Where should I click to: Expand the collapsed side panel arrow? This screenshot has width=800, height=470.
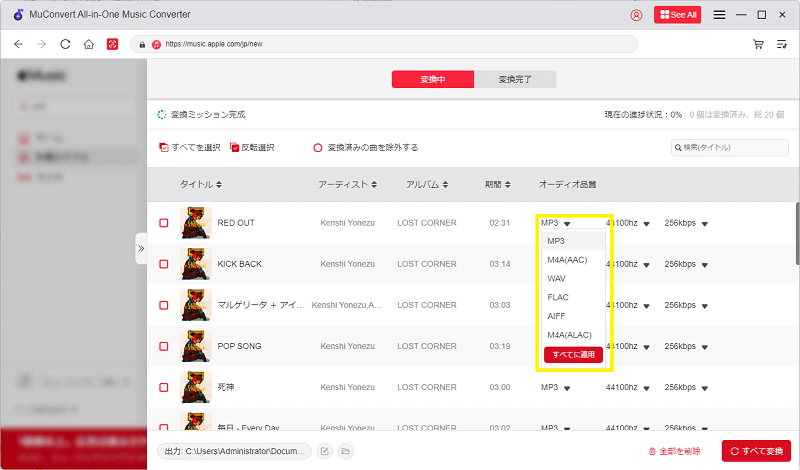point(141,249)
